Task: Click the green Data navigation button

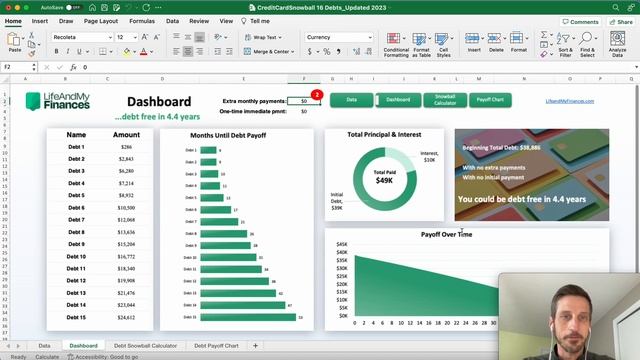Action: tap(351, 100)
